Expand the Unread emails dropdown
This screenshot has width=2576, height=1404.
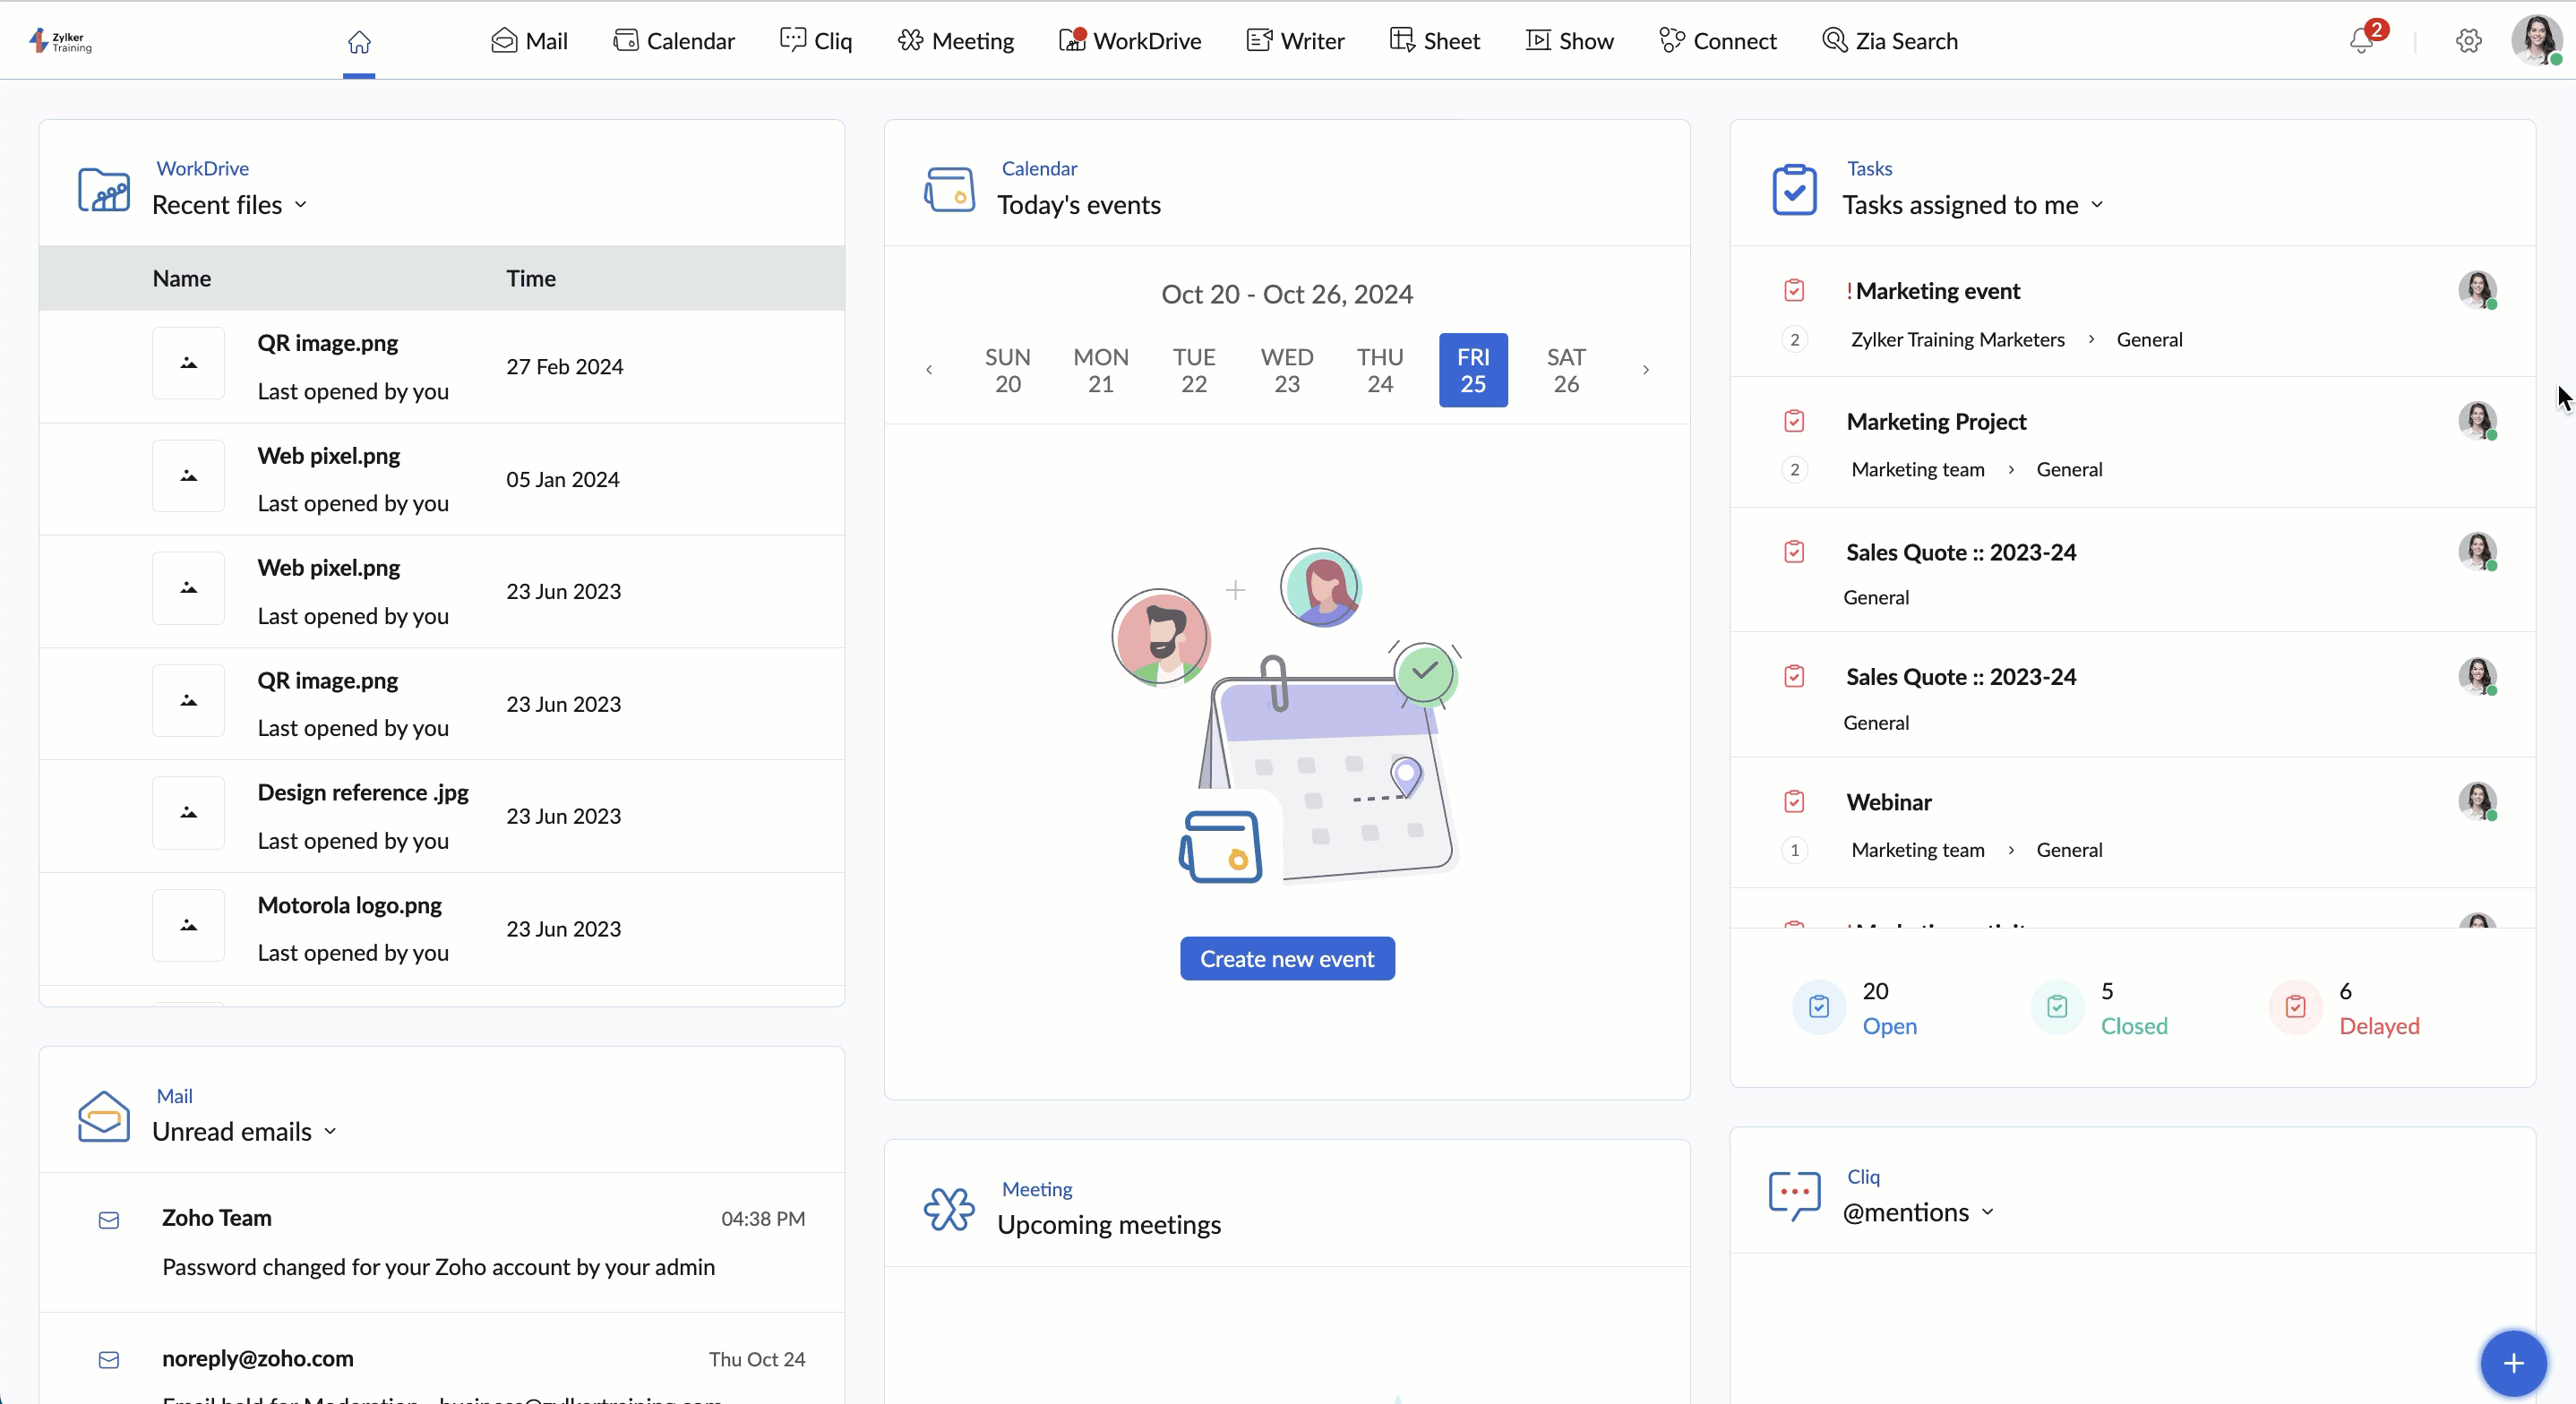click(x=330, y=1132)
